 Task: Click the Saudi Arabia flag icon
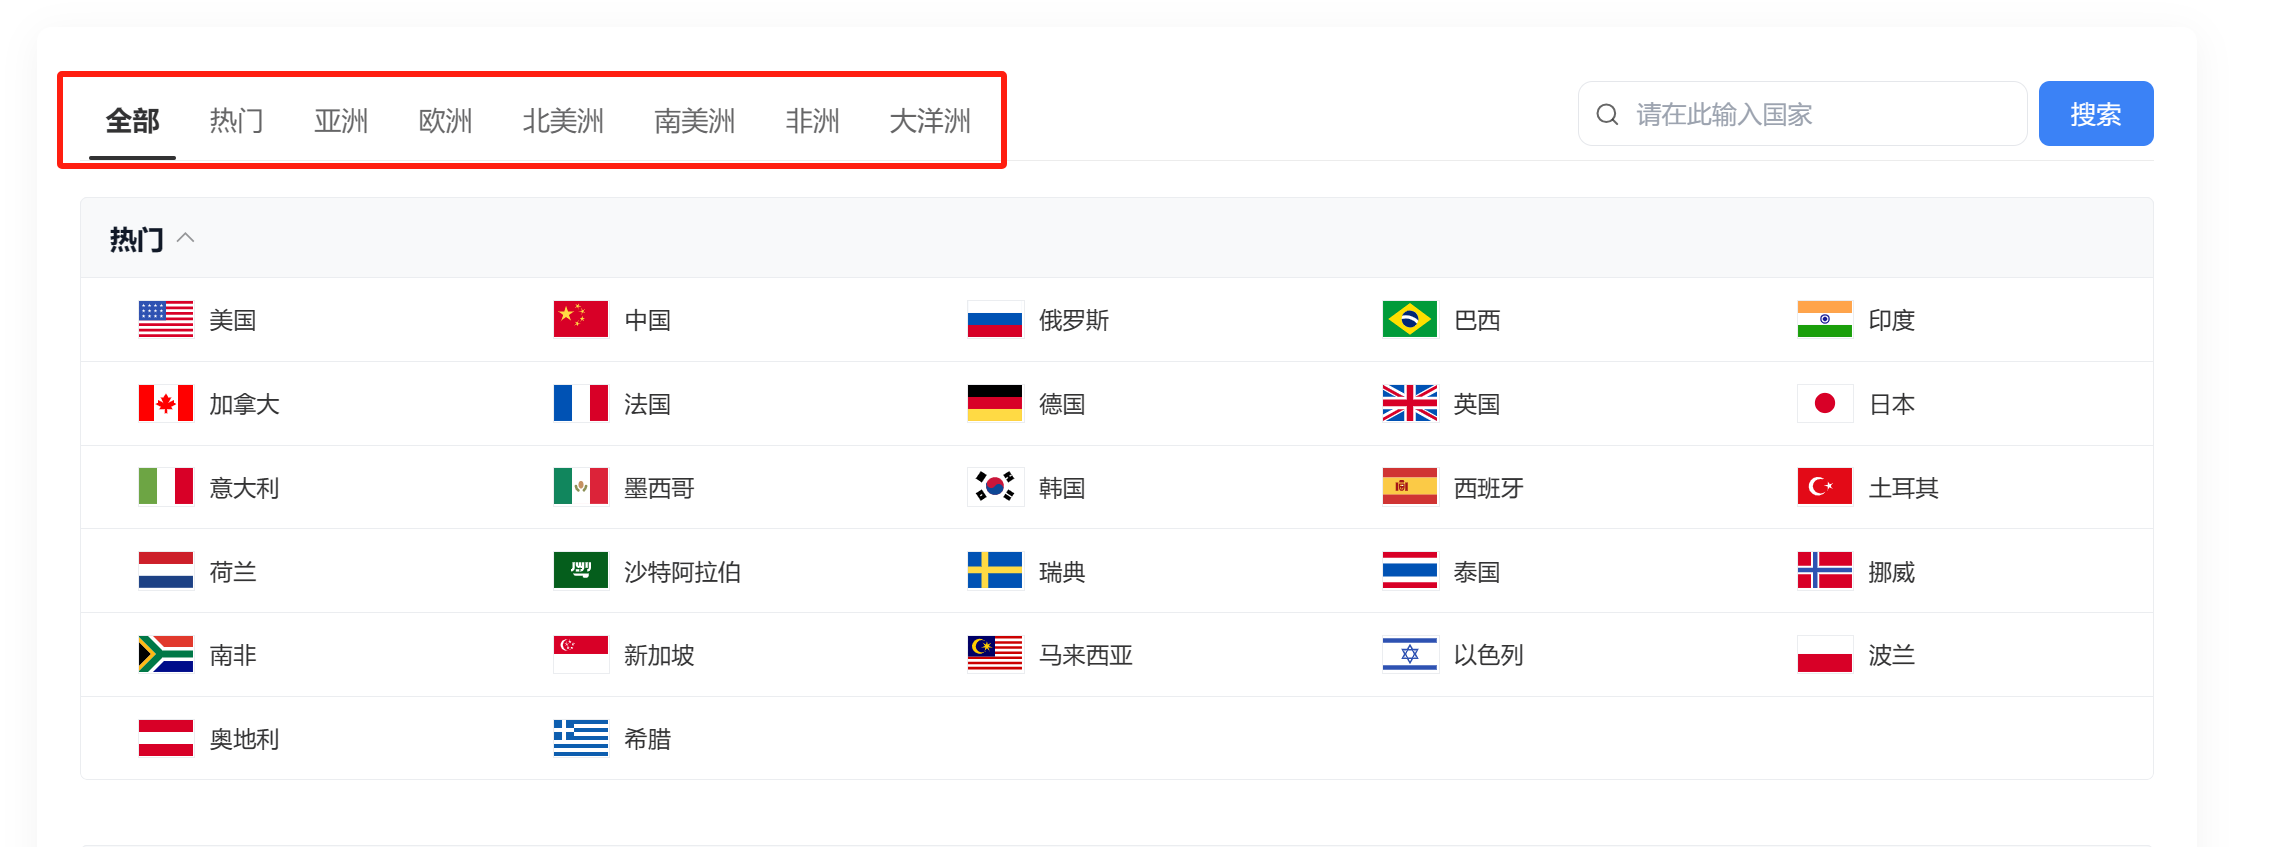(581, 571)
